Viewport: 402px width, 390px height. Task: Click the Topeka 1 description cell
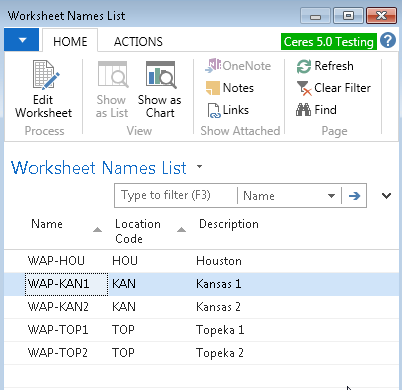pyautogui.click(x=220, y=330)
